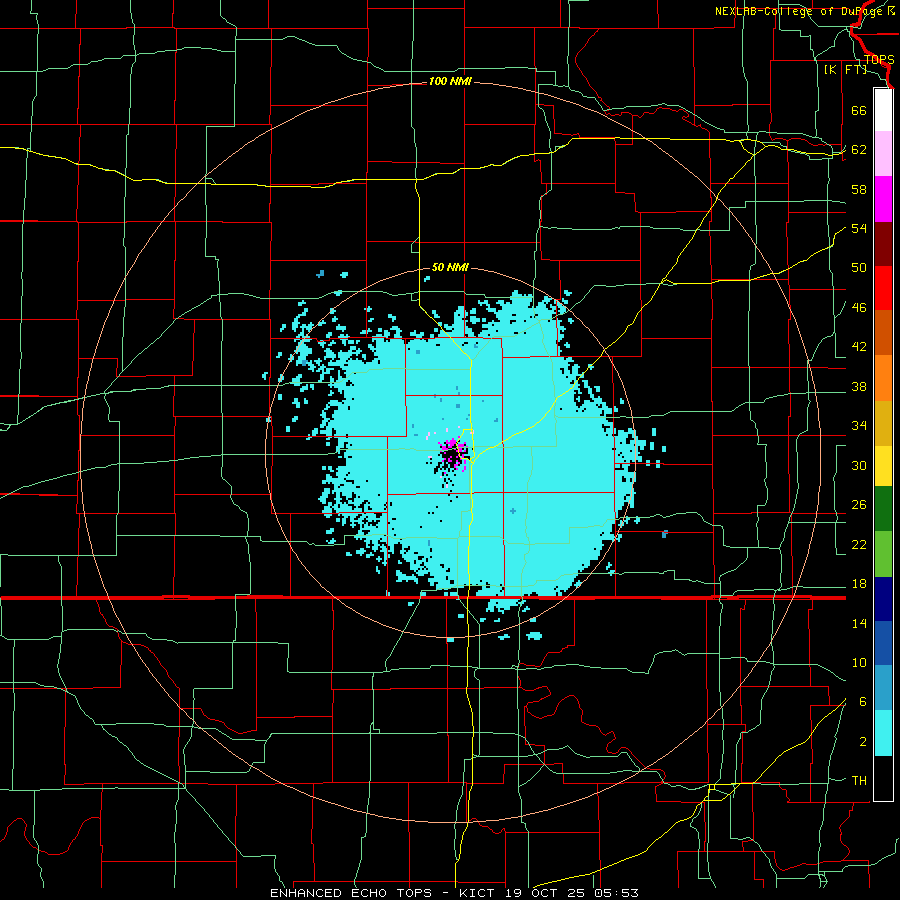Click the 62 value on the scale
Screen dimensions: 900x900
pos(859,150)
